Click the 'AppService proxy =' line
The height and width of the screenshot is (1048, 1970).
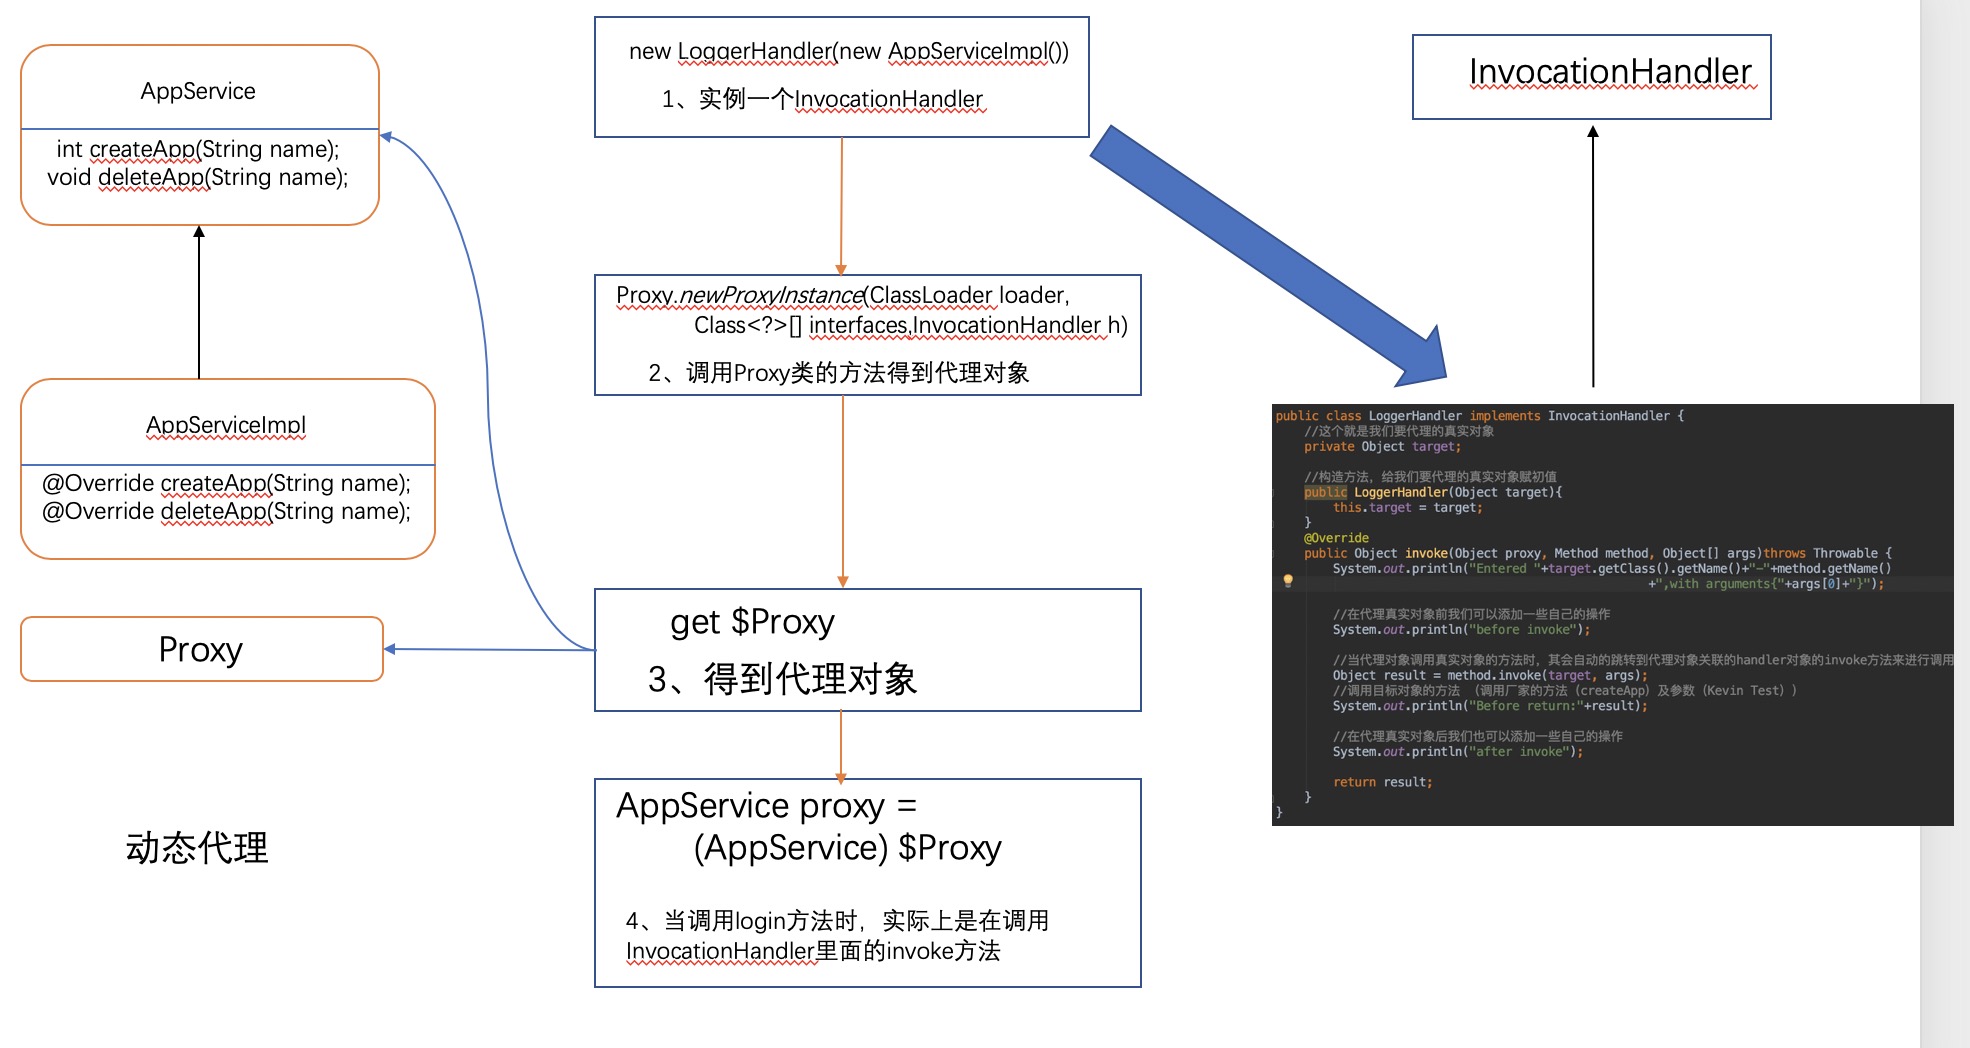point(766,806)
